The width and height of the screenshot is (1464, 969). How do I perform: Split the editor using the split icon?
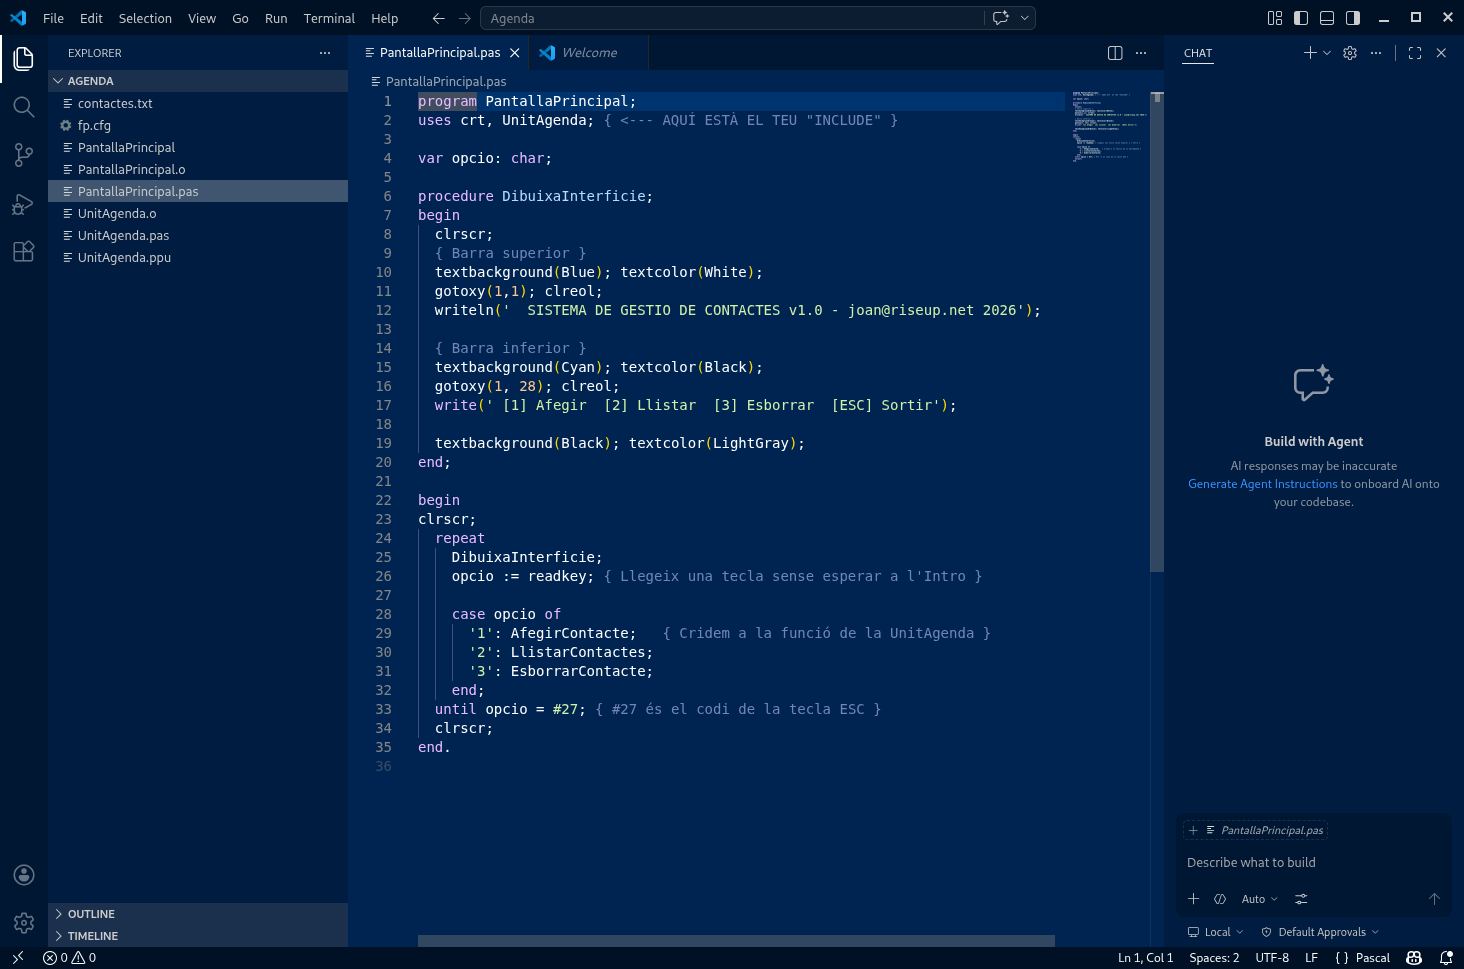tap(1114, 52)
